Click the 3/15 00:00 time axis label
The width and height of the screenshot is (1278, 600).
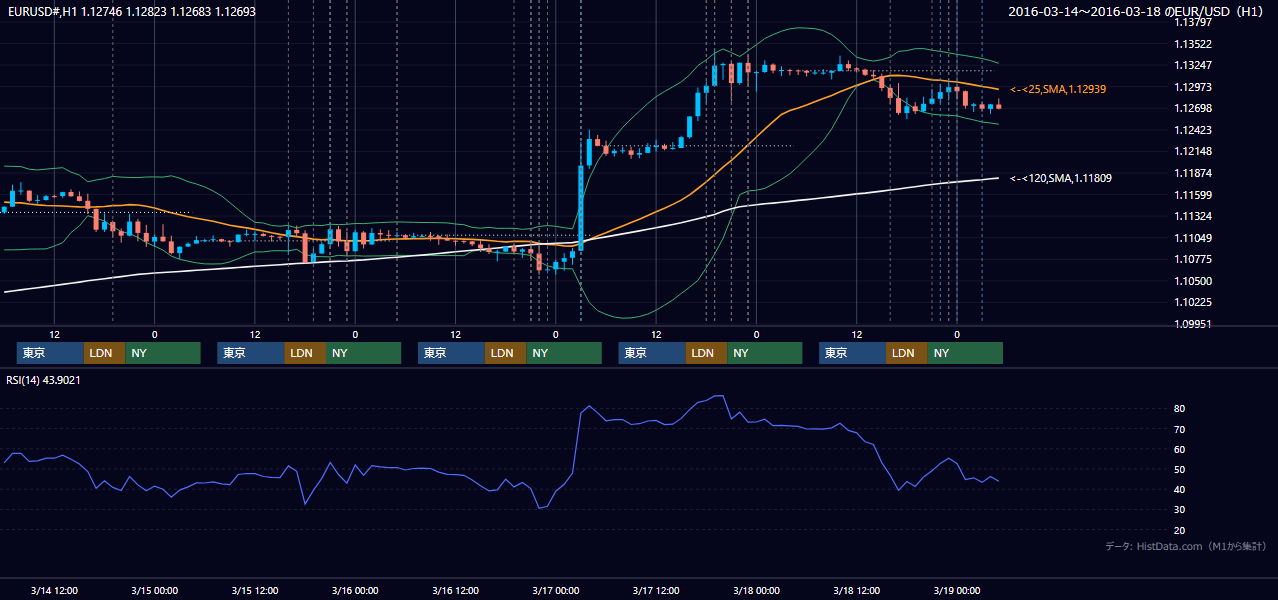pyautogui.click(x=154, y=590)
